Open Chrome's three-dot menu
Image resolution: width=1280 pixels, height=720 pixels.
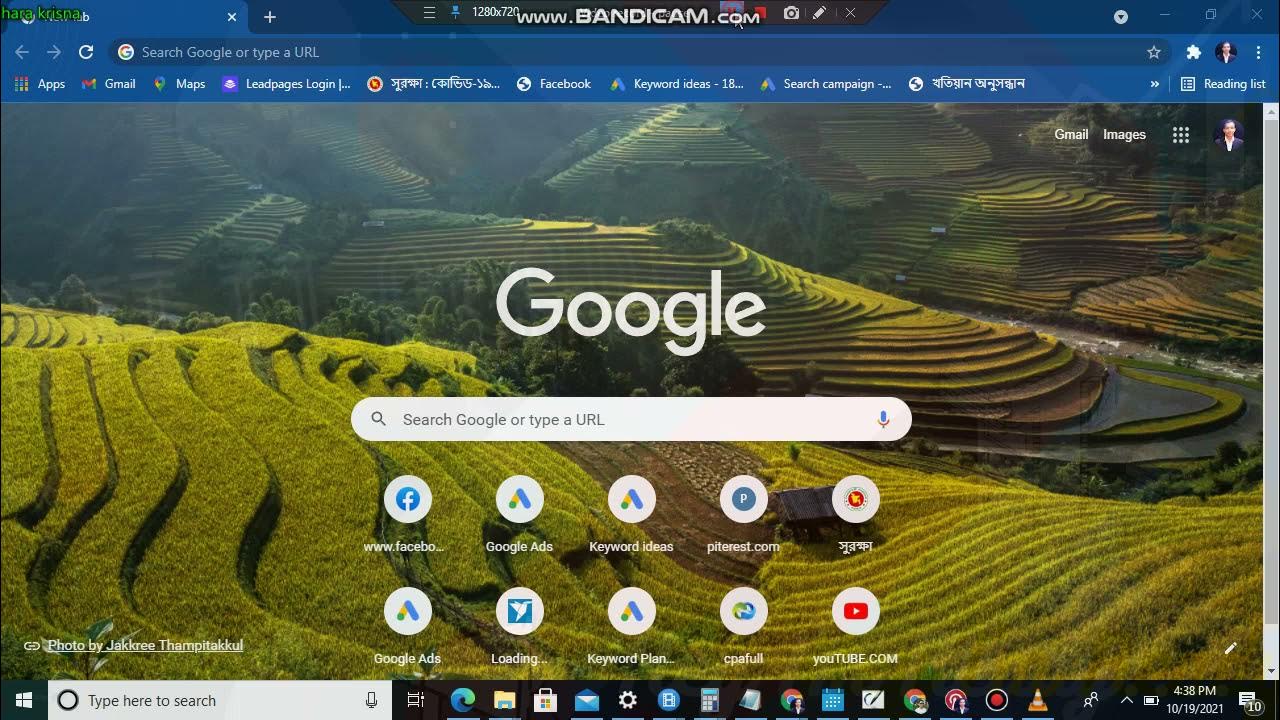tap(1257, 52)
